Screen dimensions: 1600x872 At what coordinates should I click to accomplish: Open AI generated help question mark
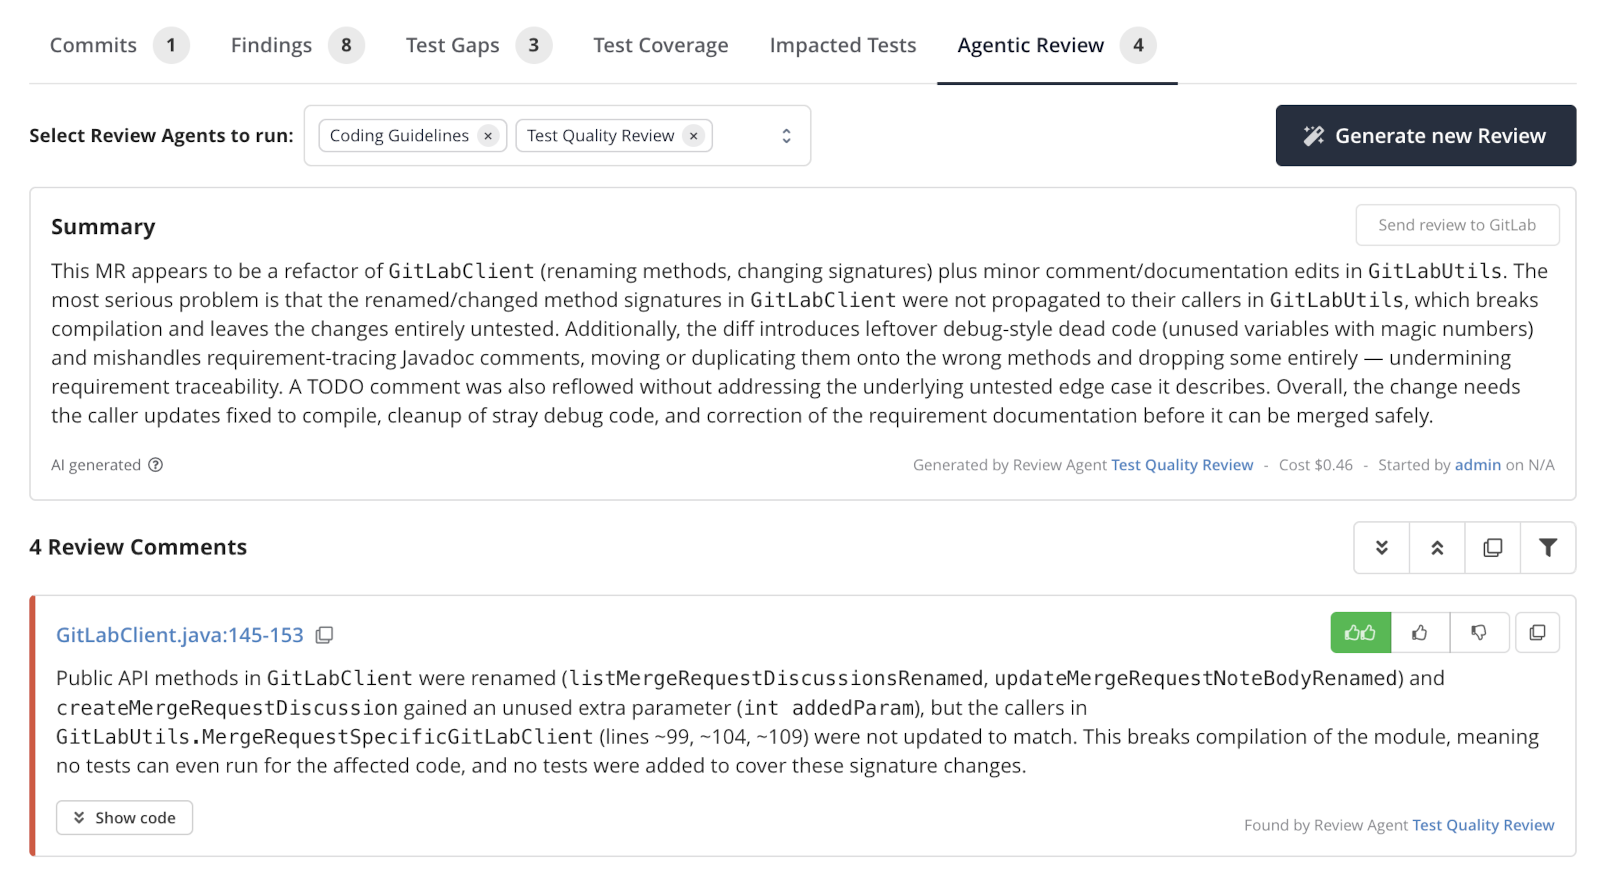click(156, 465)
